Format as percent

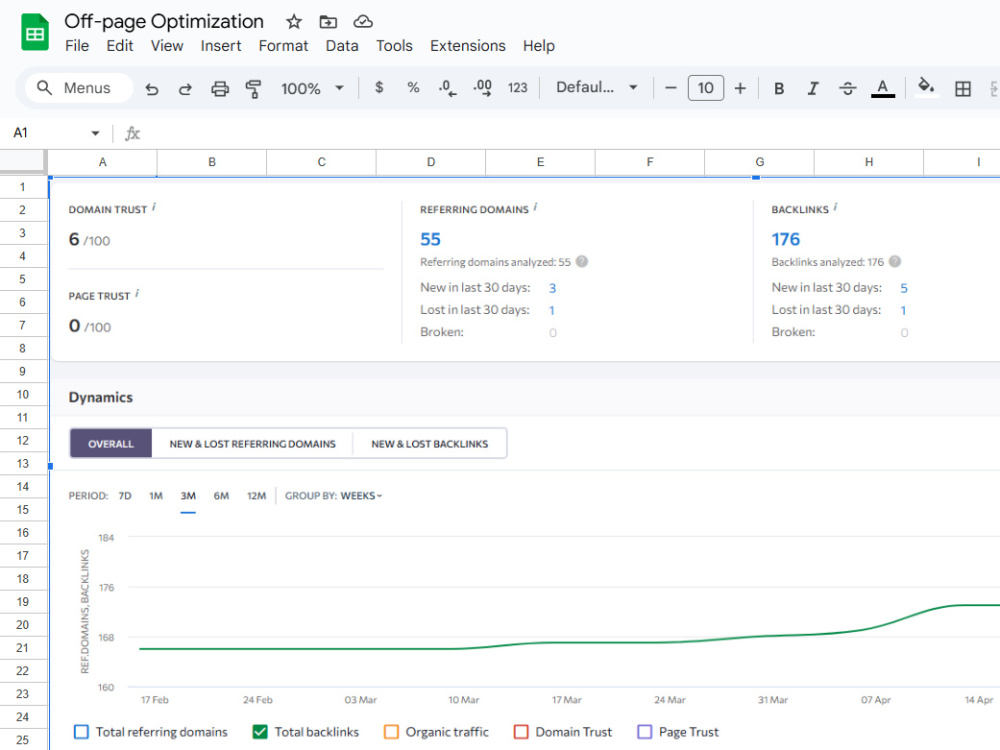[413, 87]
